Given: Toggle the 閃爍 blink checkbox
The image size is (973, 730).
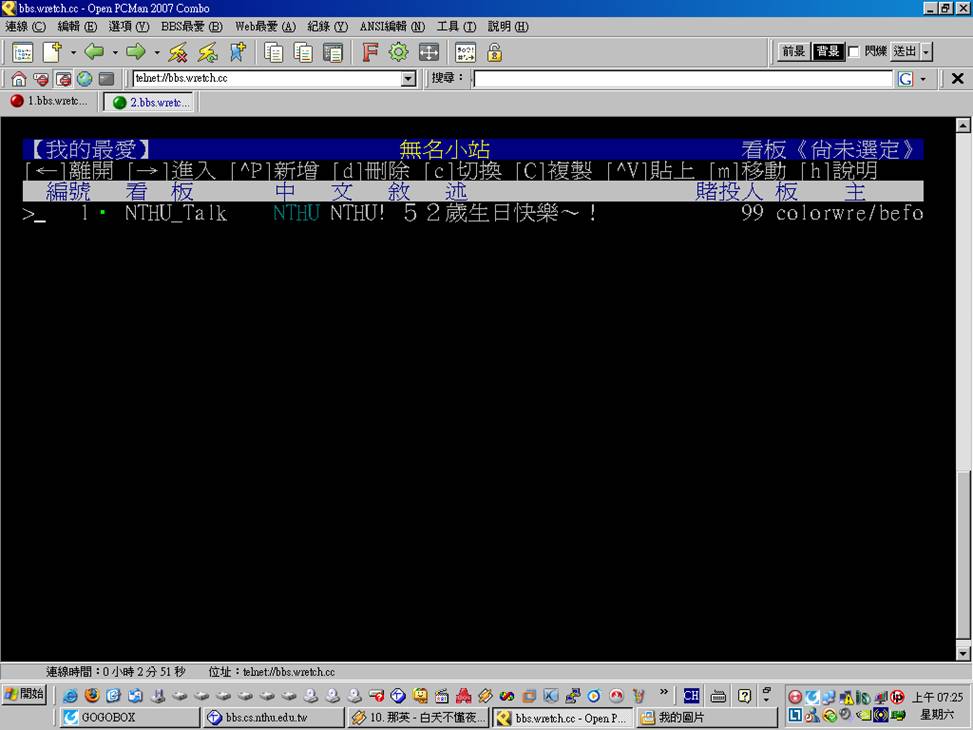Looking at the screenshot, I should click(854, 52).
